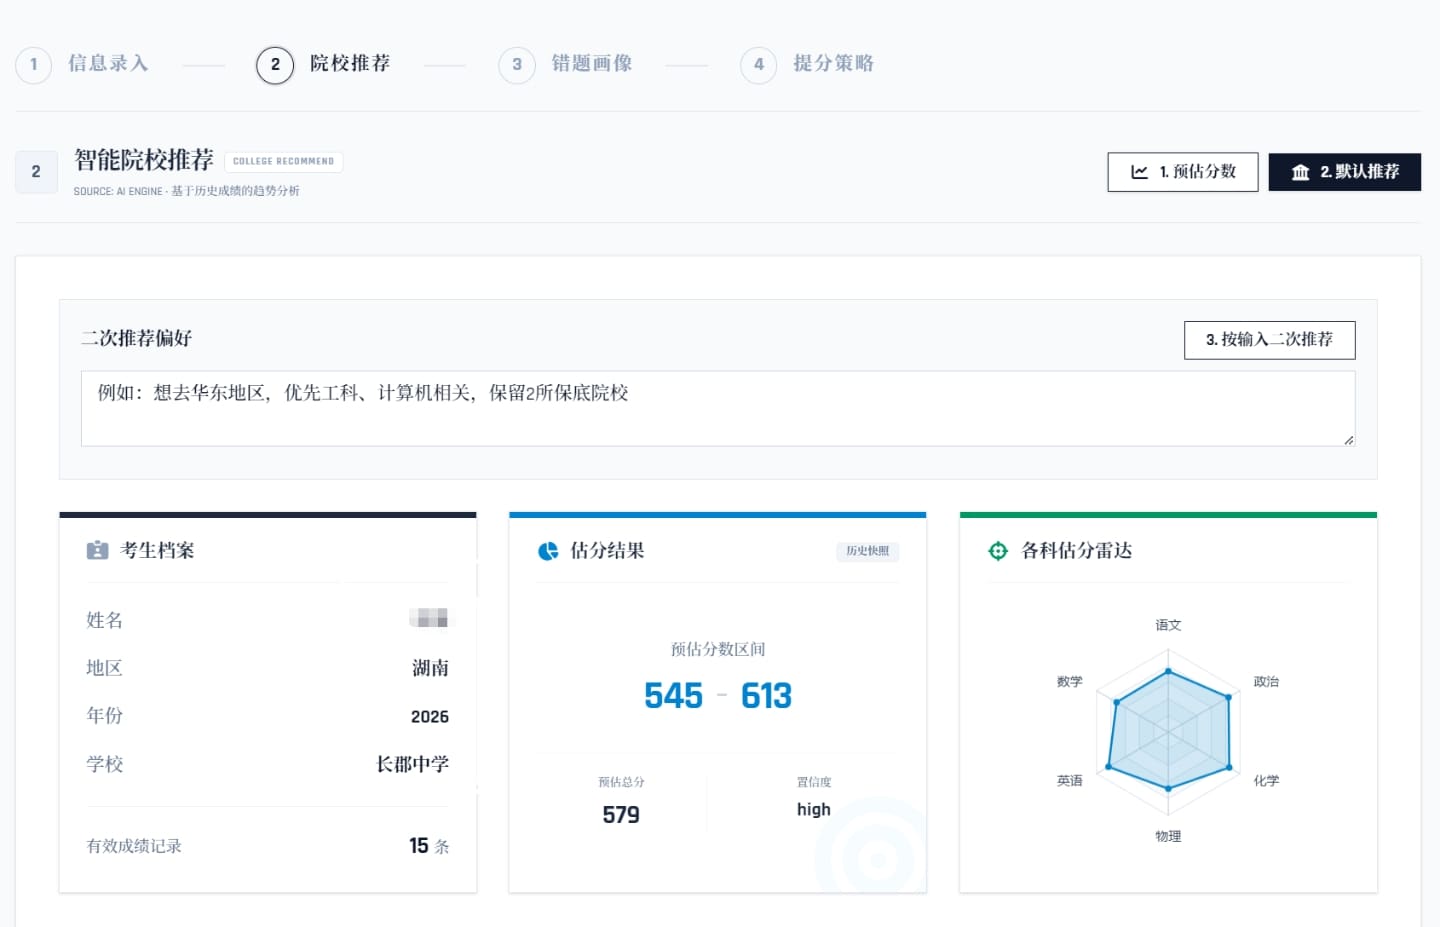Click step 4 circle for 提分策略
The image size is (1440, 927).
(x=759, y=65)
